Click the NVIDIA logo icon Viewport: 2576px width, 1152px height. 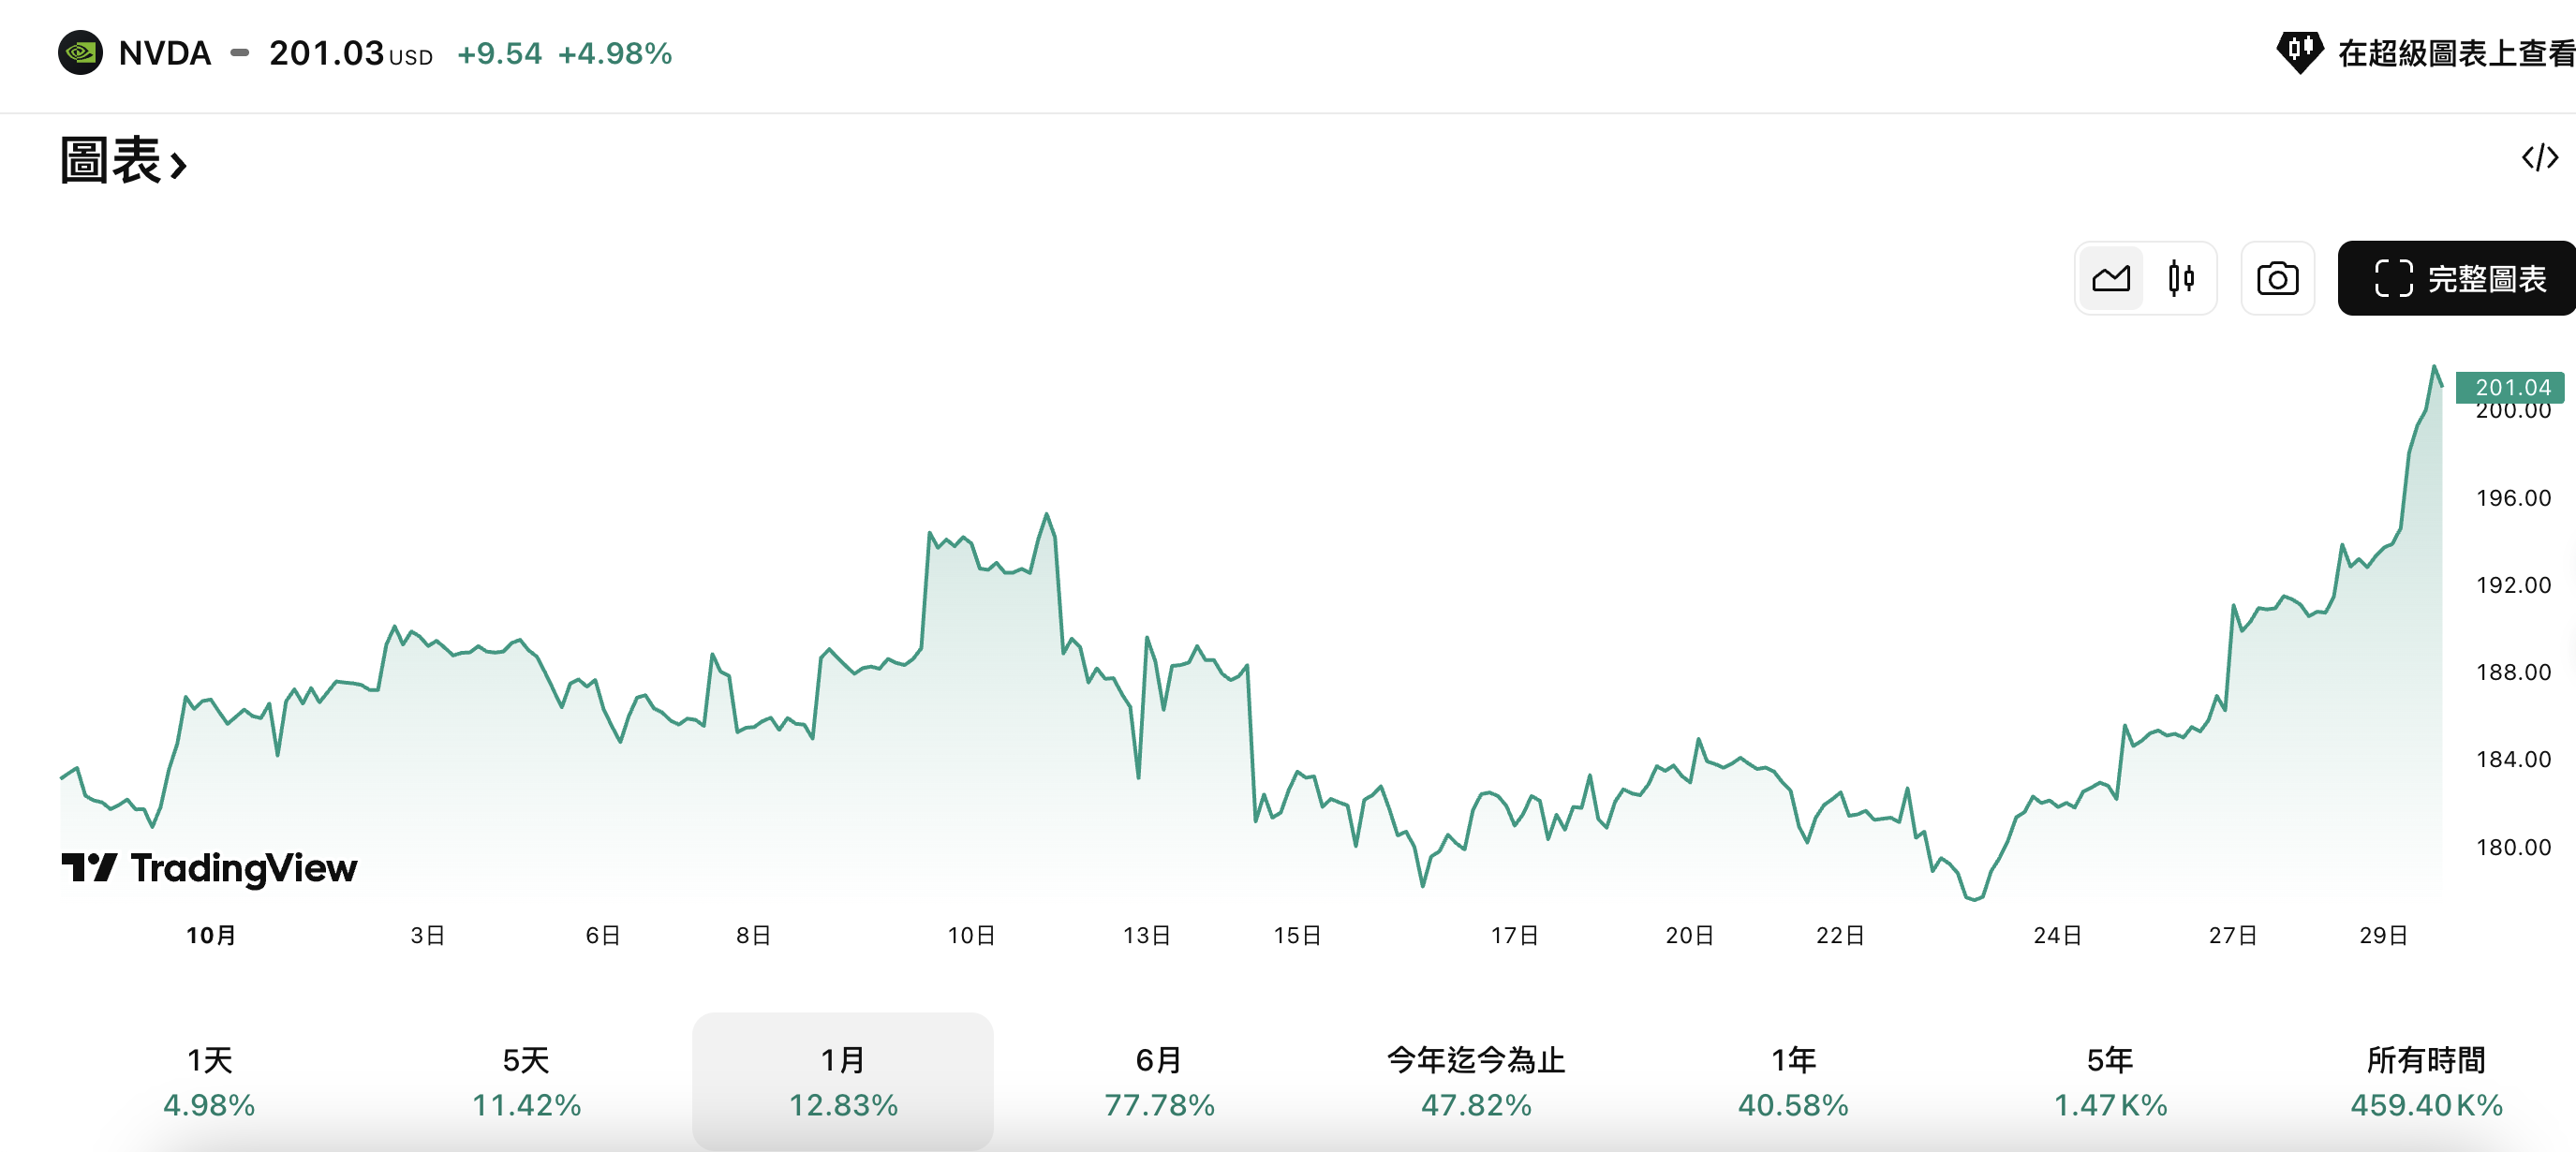point(80,53)
